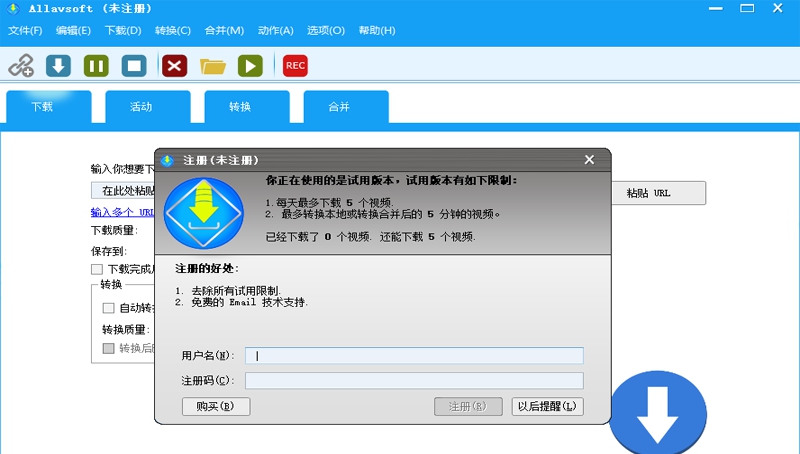Click the 下载质量 label
800x454 pixels.
pos(114,231)
